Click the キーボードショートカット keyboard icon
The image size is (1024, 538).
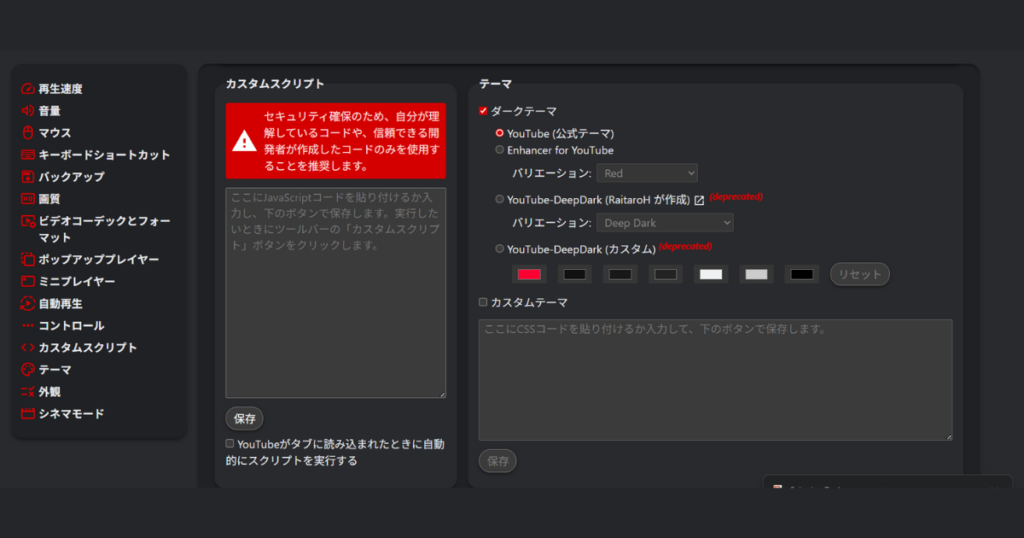click(28, 155)
